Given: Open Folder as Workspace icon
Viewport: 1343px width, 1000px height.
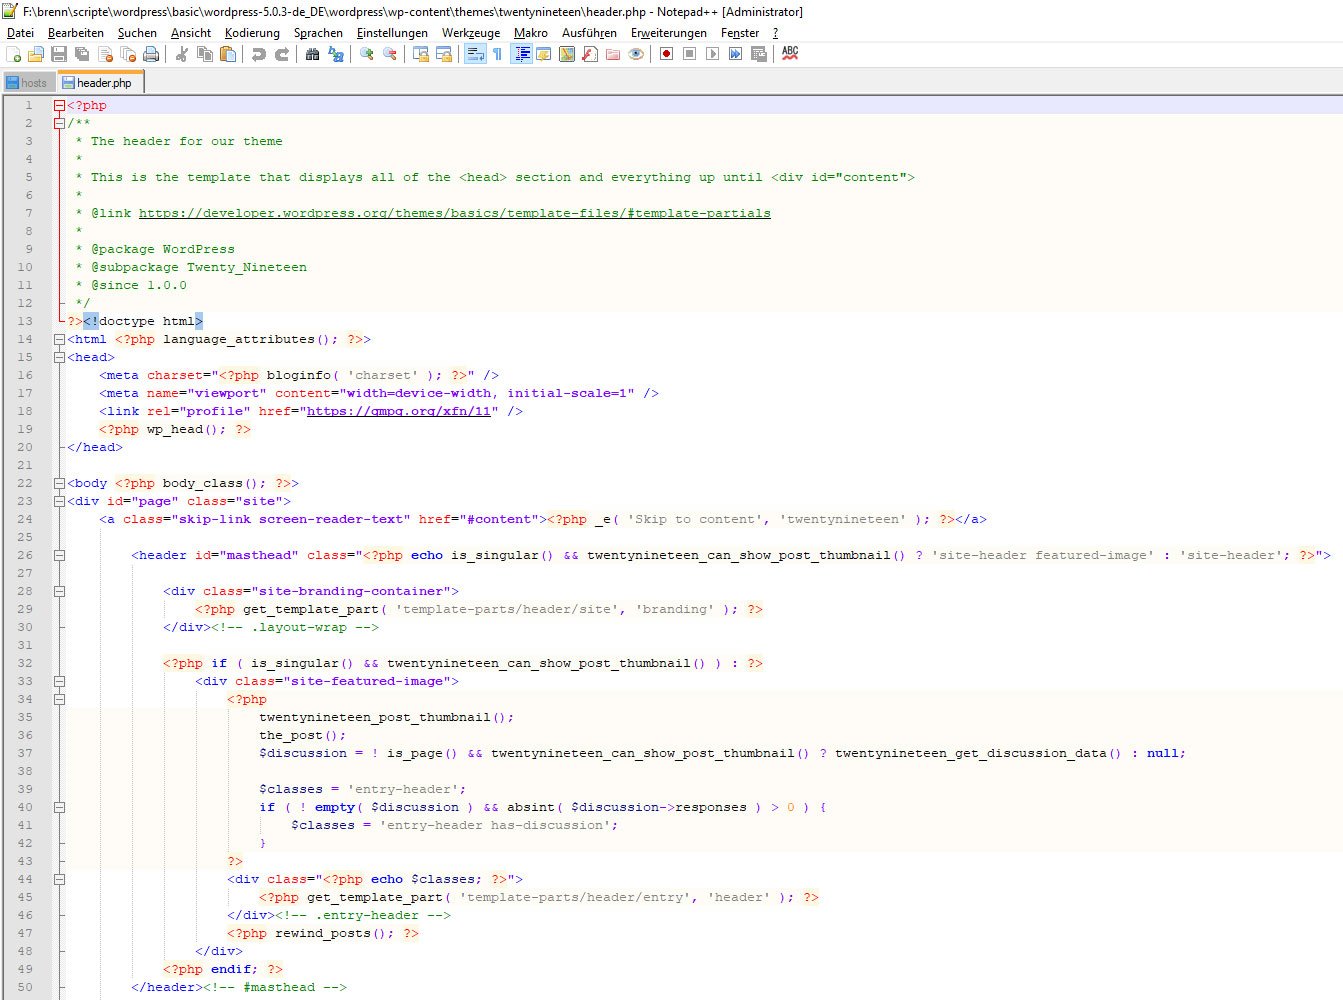Looking at the screenshot, I should tap(613, 54).
